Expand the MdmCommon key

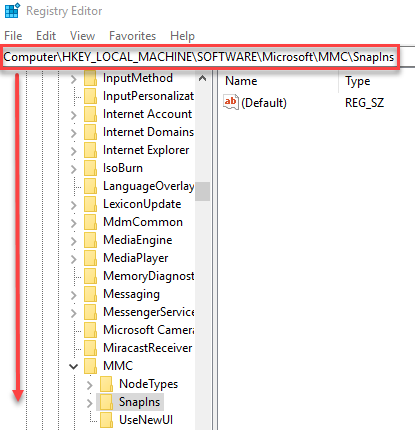pos(74,223)
